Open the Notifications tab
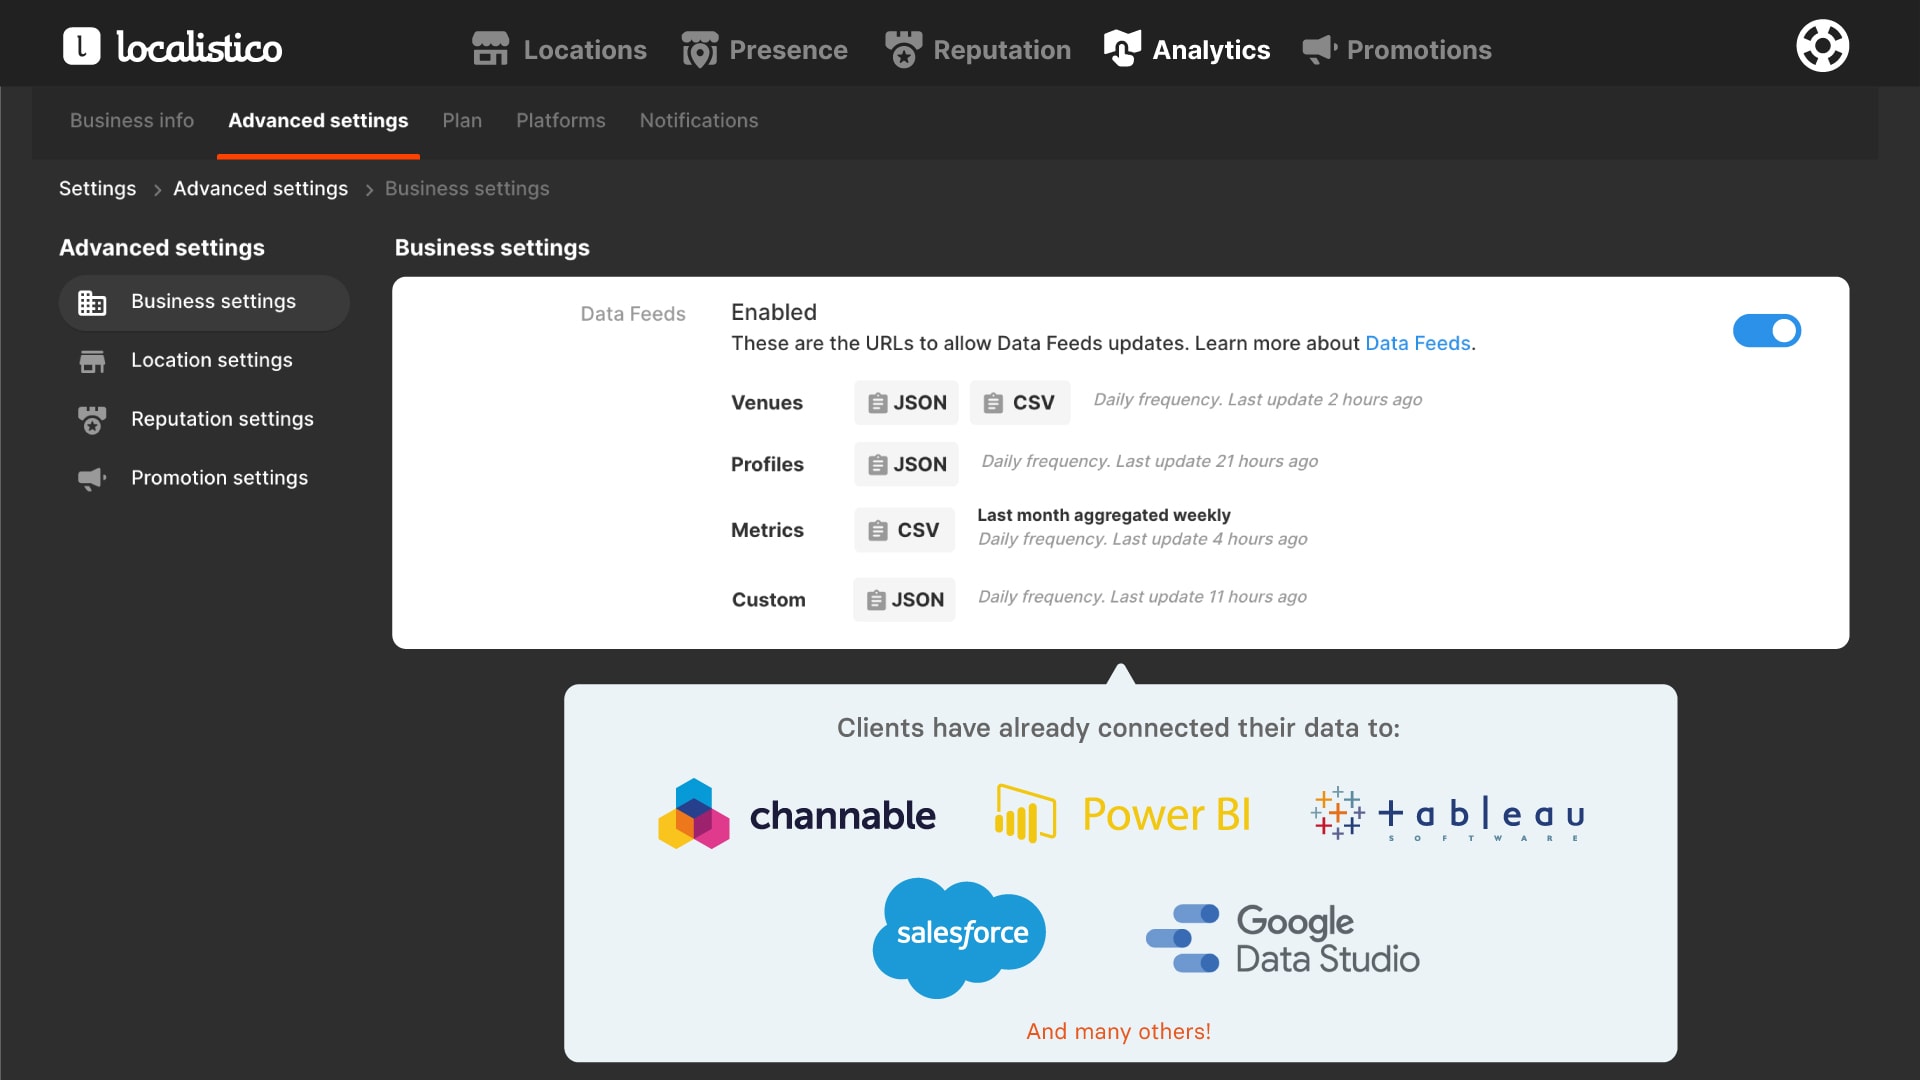 point(698,121)
